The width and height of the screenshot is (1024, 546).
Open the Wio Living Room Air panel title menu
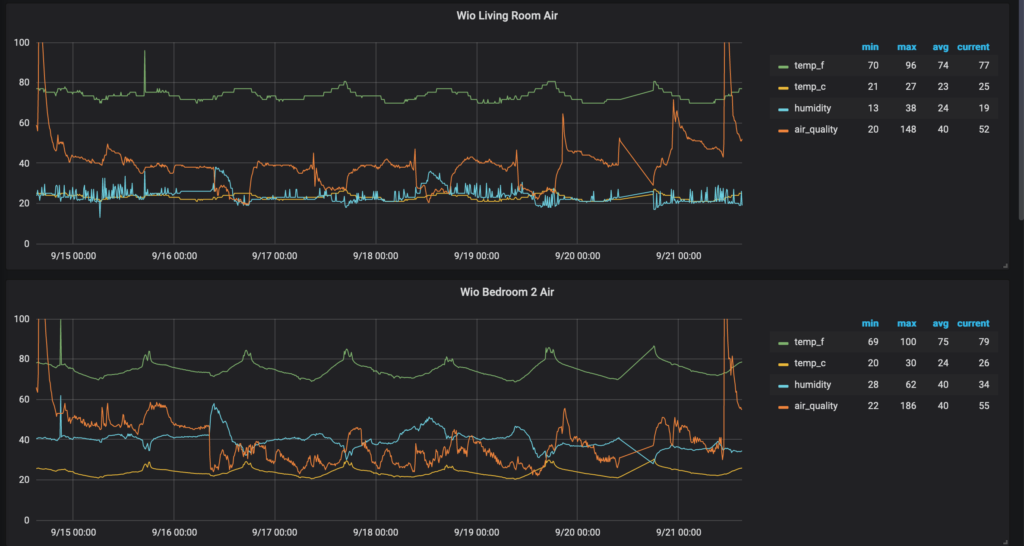(511, 13)
